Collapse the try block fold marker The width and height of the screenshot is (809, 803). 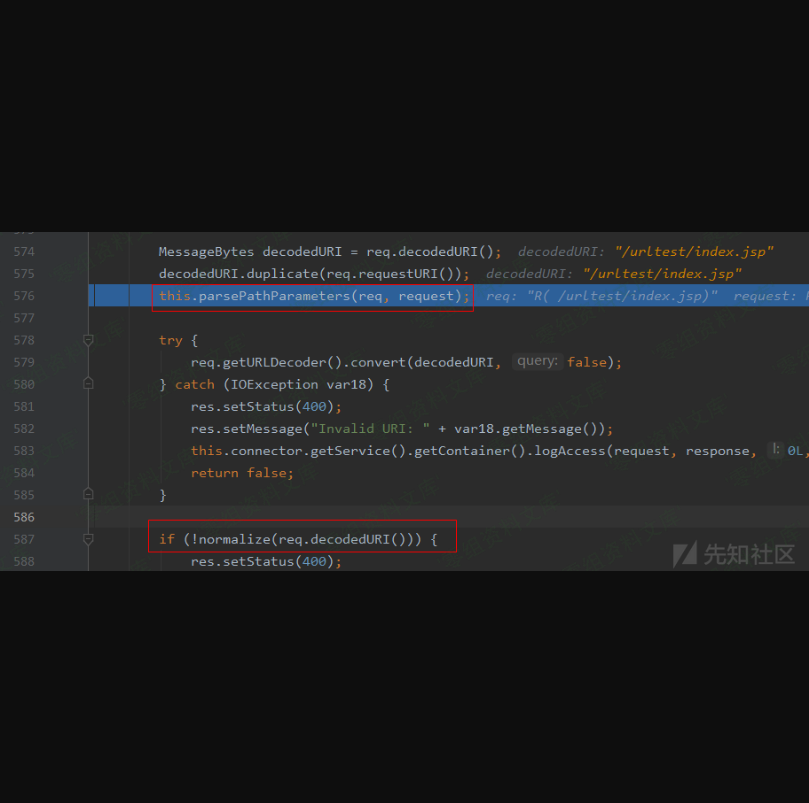(x=88, y=340)
